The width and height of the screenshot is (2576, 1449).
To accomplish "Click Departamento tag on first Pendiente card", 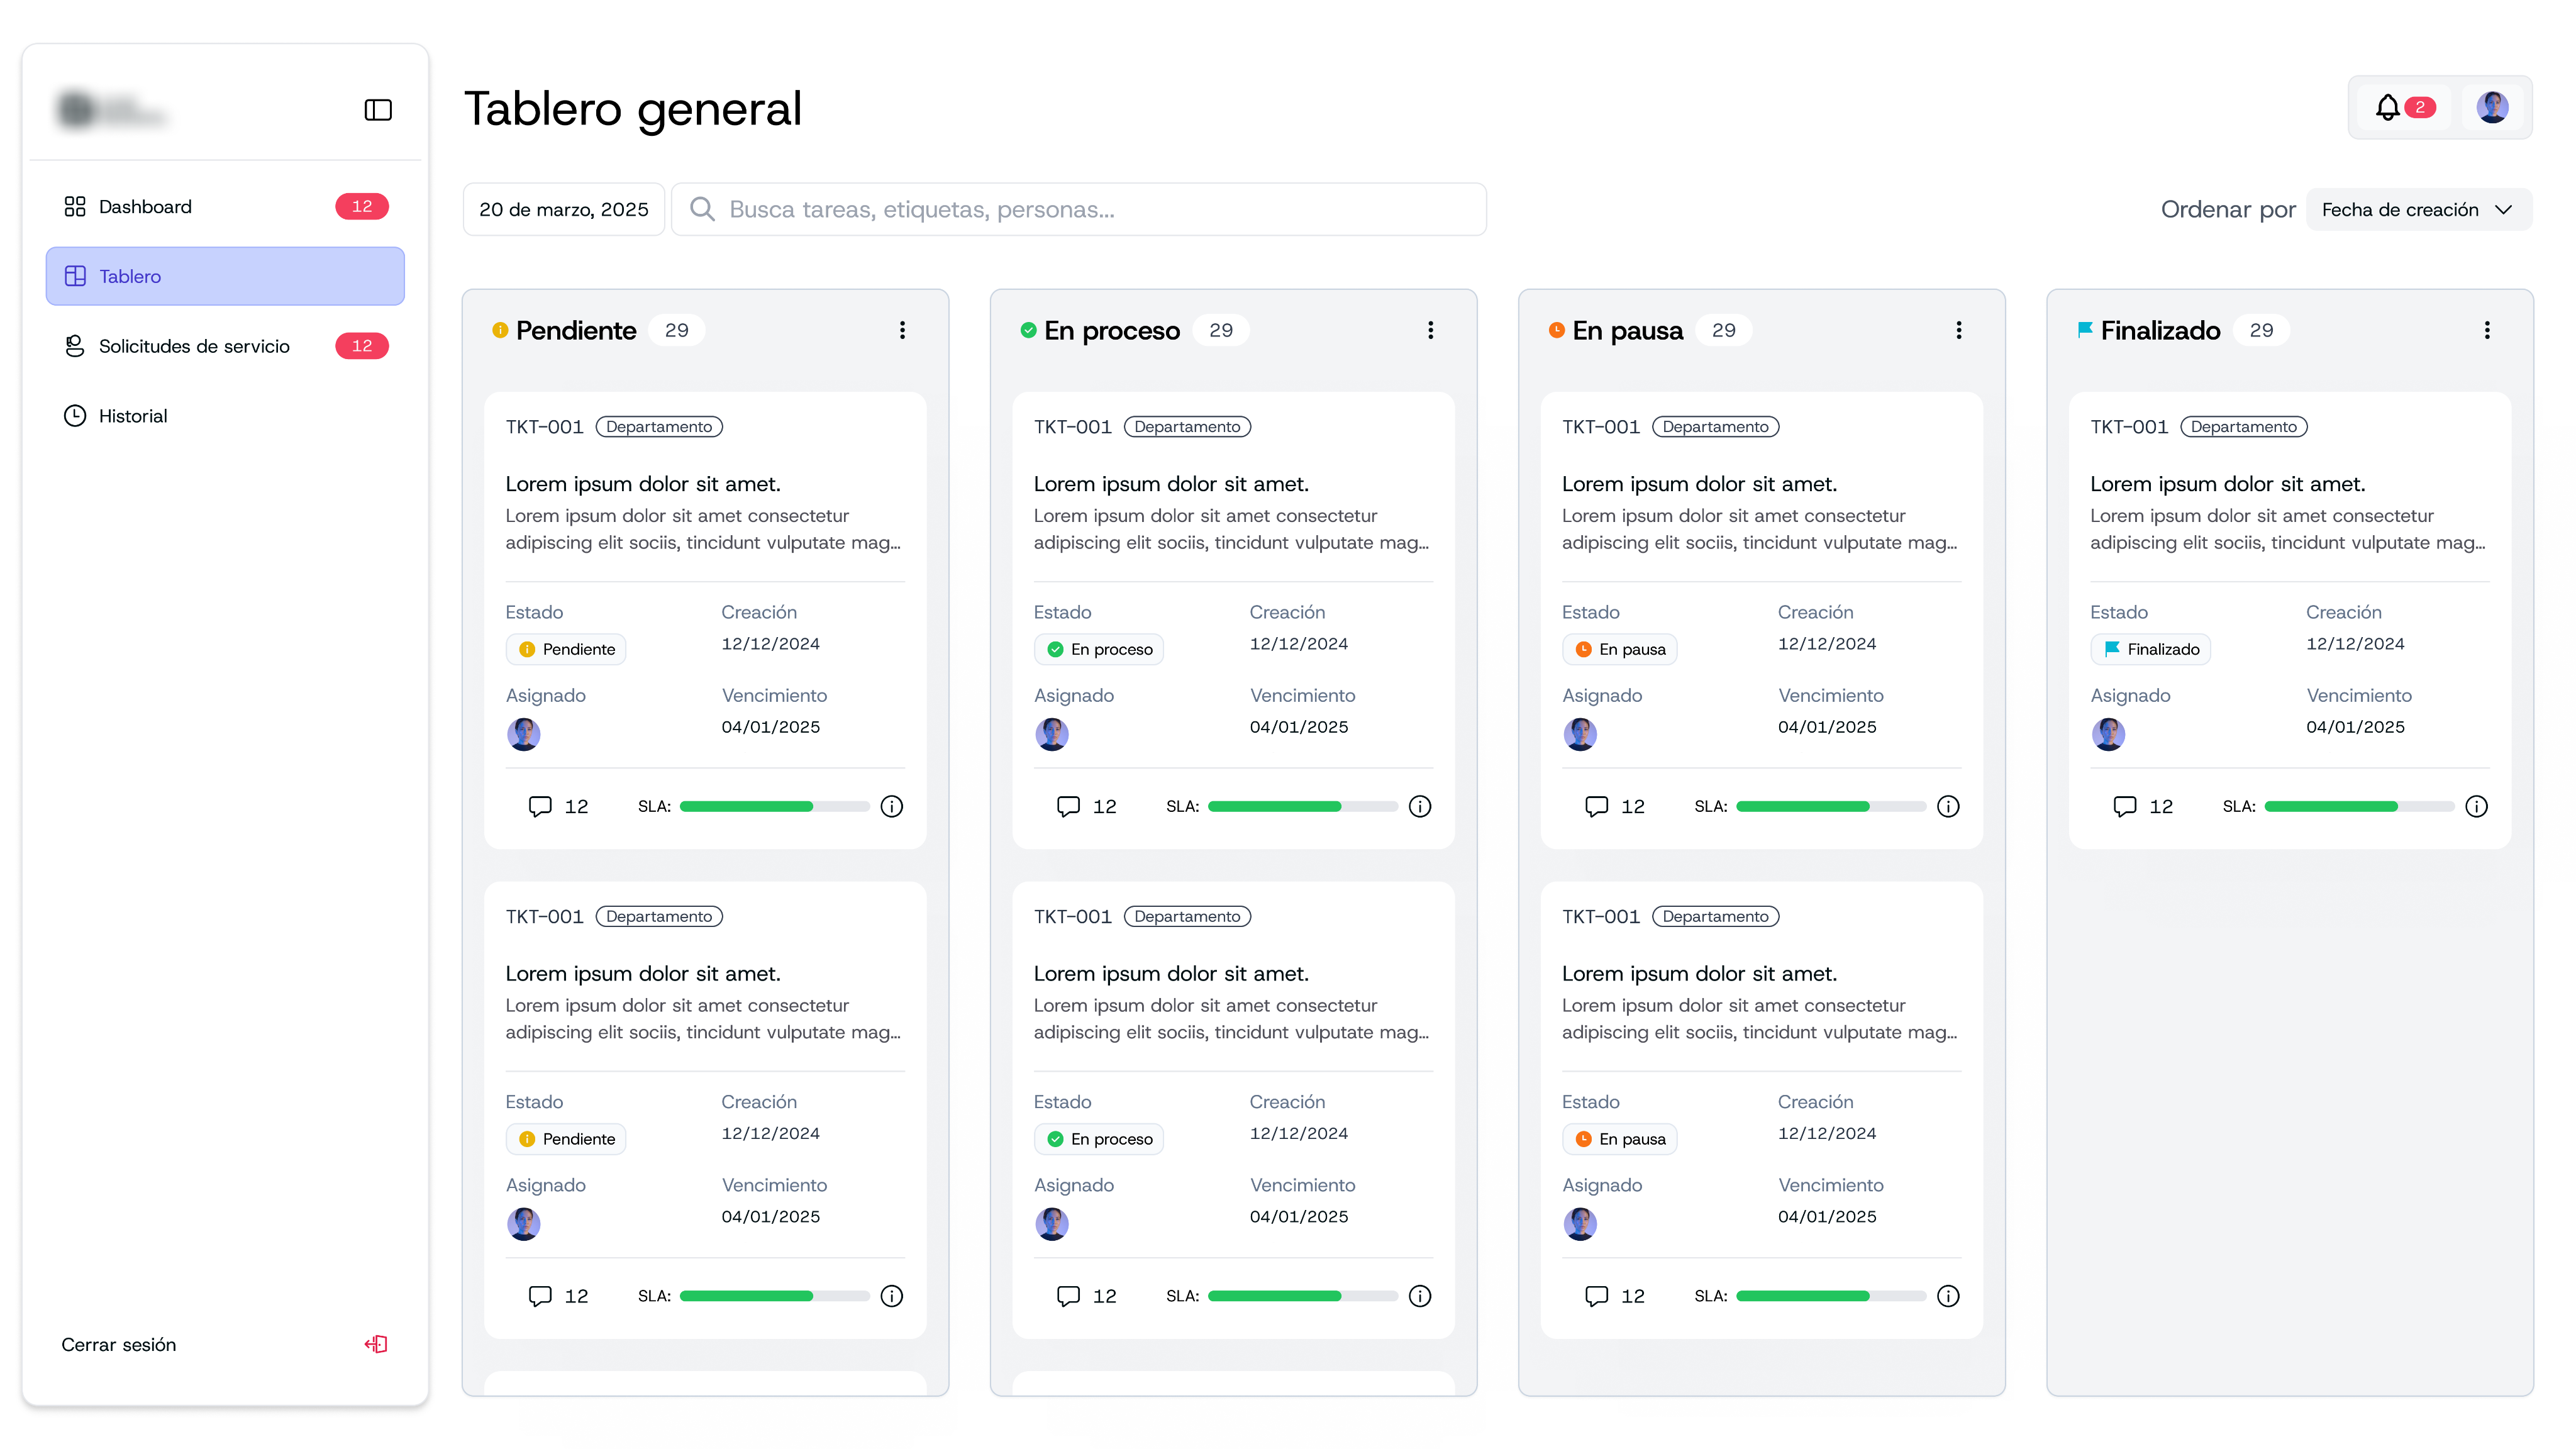I will pyautogui.click(x=659, y=427).
